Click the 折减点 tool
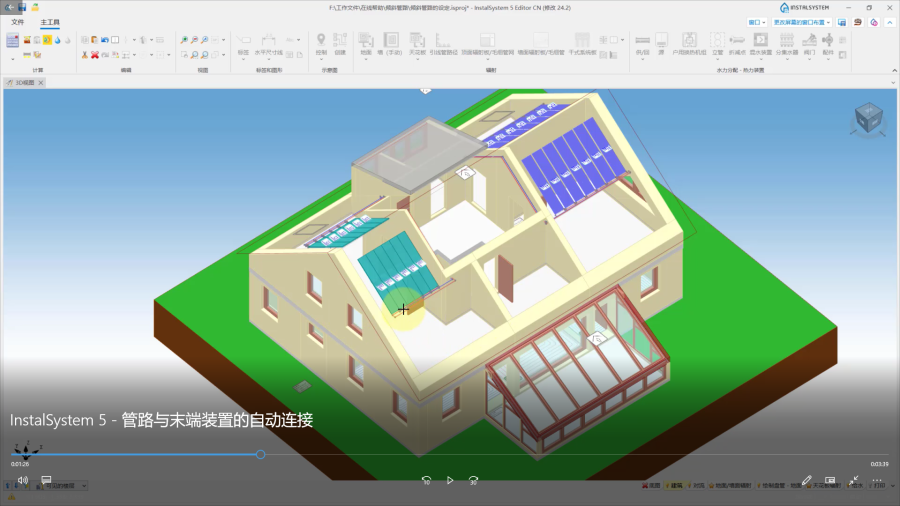The height and width of the screenshot is (506, 900). [737, 44]
